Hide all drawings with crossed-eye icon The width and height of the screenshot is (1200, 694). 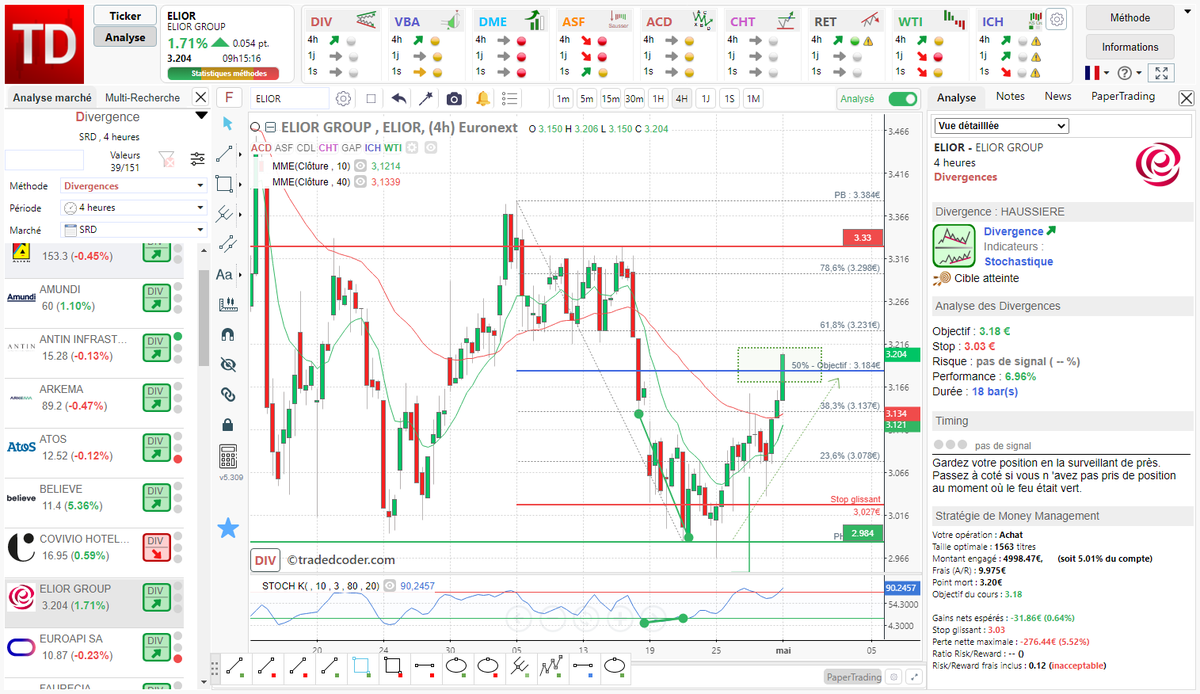point(227,364)
